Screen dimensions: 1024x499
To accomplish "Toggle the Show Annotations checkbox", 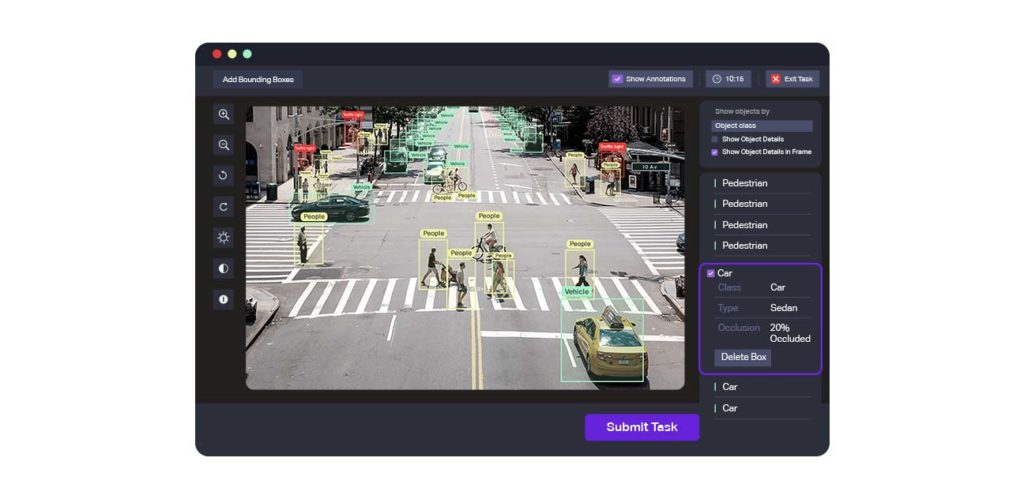I will pos(617,79).
